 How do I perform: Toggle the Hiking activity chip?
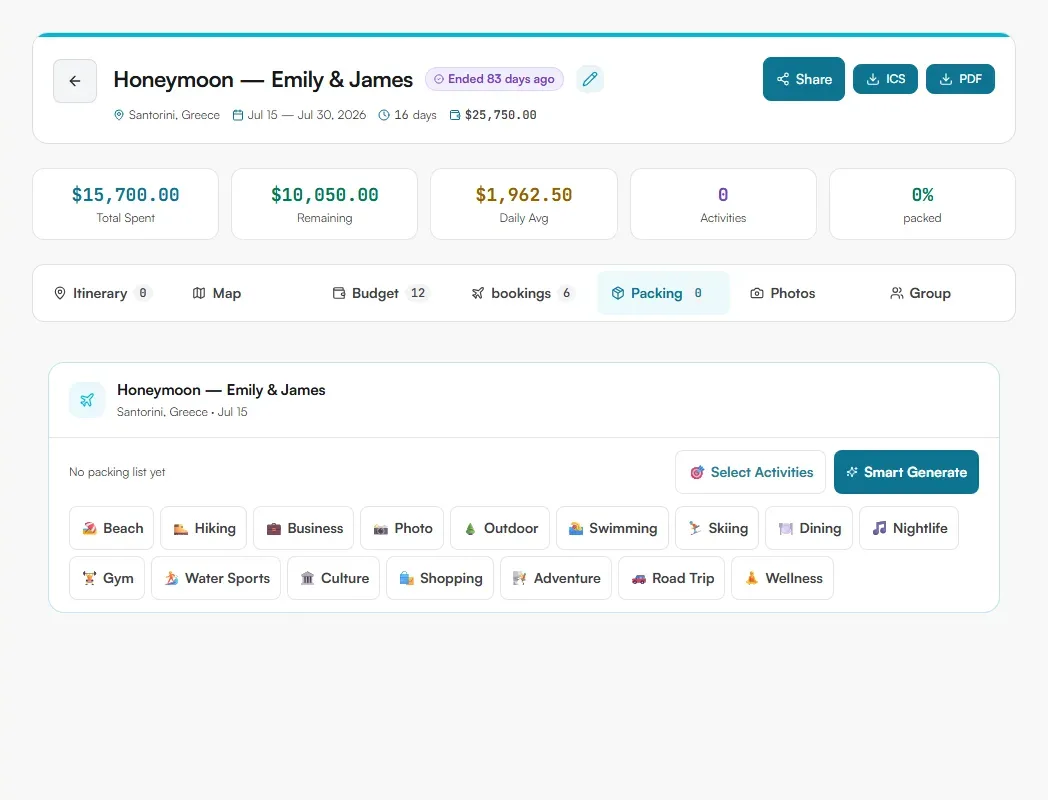coord(204,528)
